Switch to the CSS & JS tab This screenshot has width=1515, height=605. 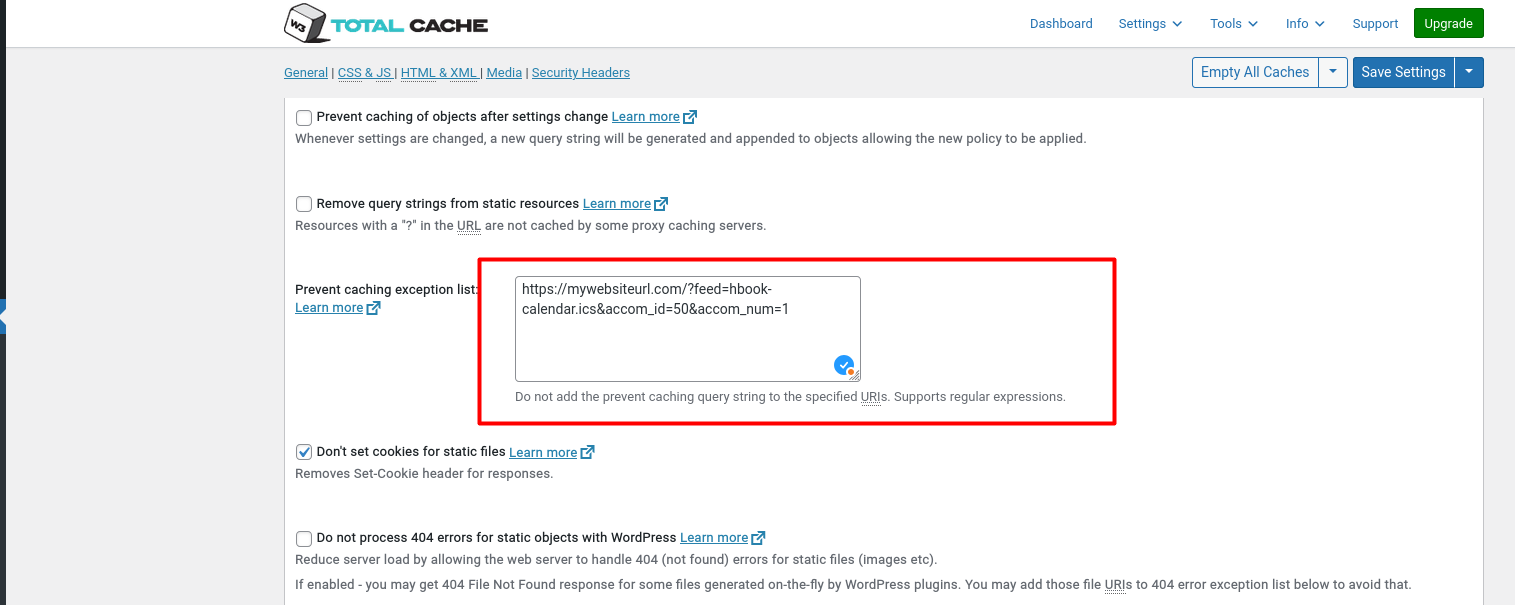pos(364,72)
